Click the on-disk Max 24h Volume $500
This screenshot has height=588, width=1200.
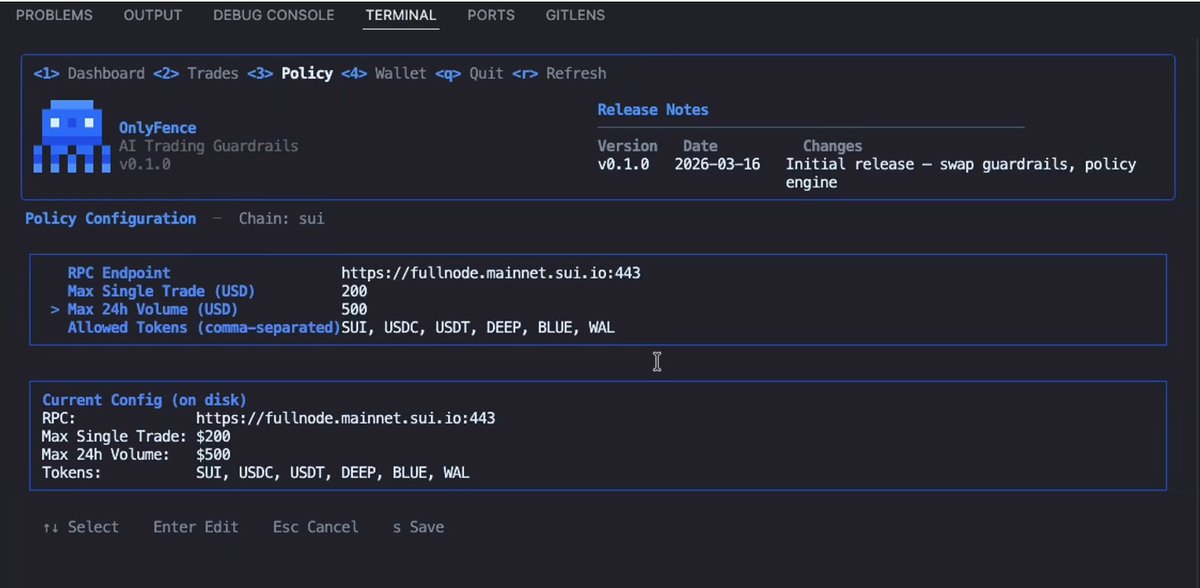click(x=213, y=454)
